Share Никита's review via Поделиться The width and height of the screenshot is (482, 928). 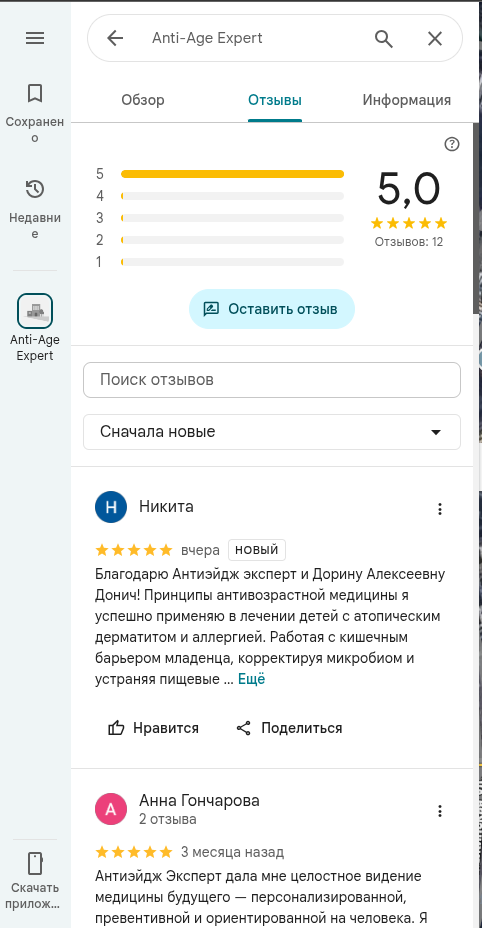pyautogui.click(x=289, y=728)
